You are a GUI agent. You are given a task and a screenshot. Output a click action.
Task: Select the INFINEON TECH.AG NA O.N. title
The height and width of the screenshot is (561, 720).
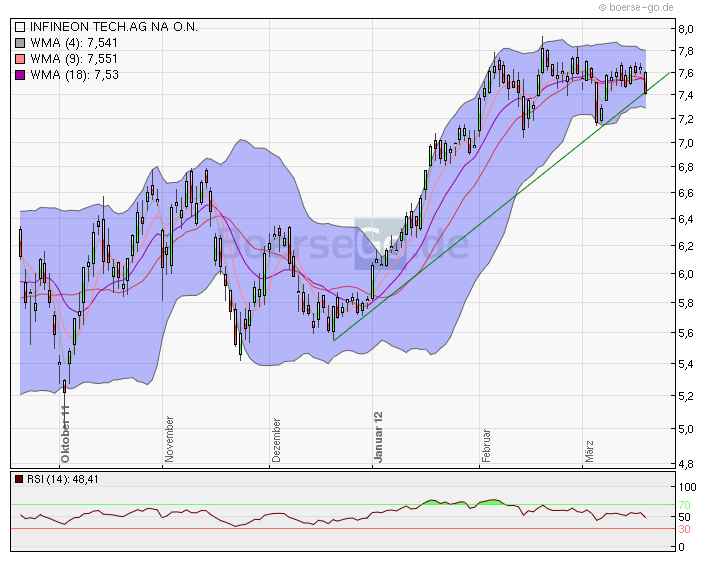(114, 27)
